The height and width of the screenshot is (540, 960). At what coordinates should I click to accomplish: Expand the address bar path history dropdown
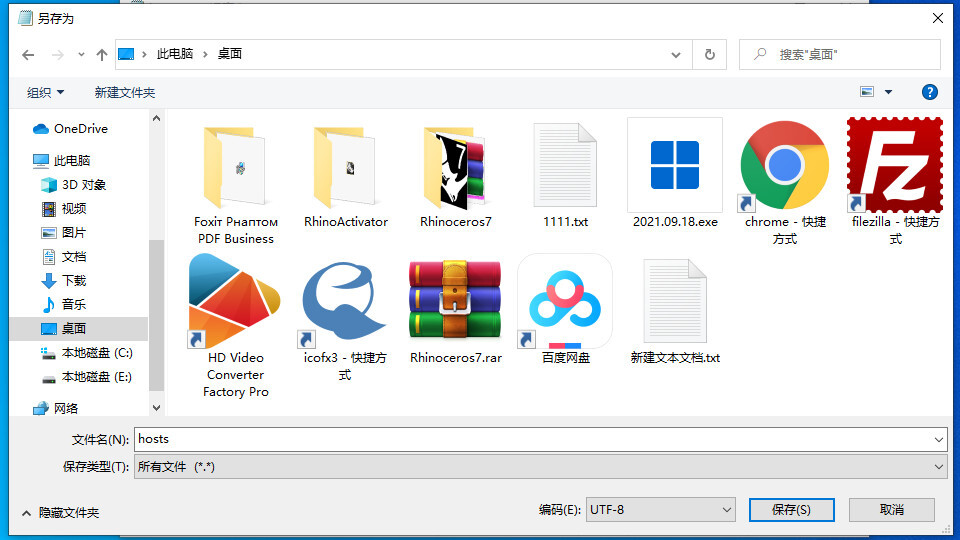(678, 54)
